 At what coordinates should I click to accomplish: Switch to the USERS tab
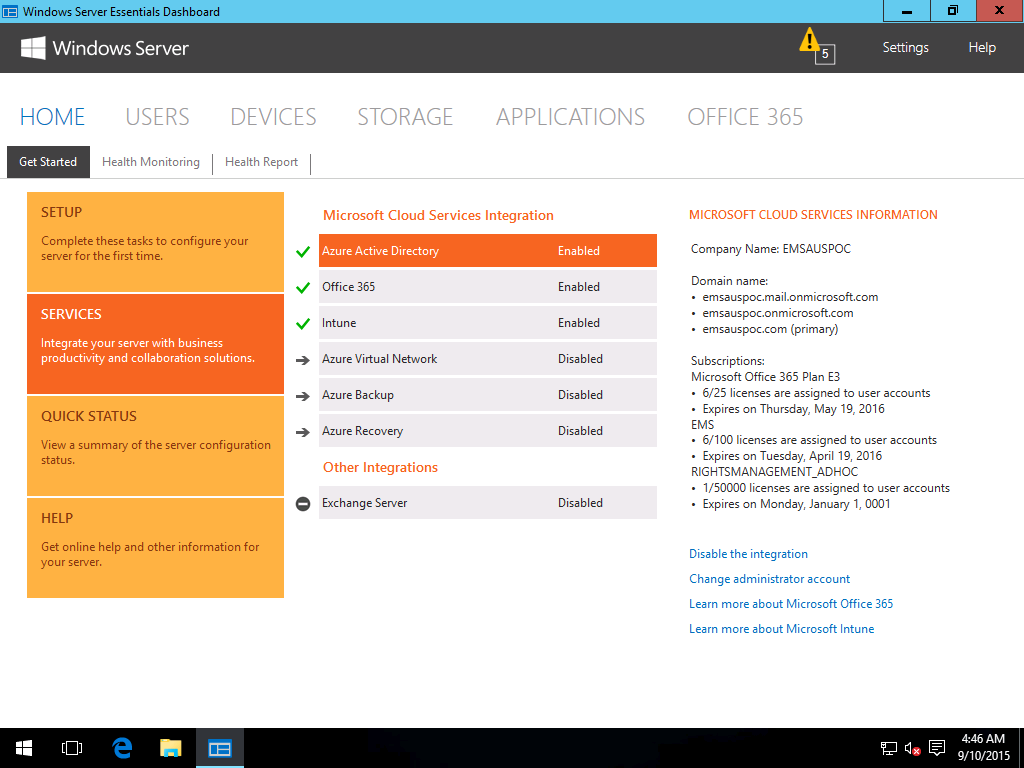(x=157, y=116)
